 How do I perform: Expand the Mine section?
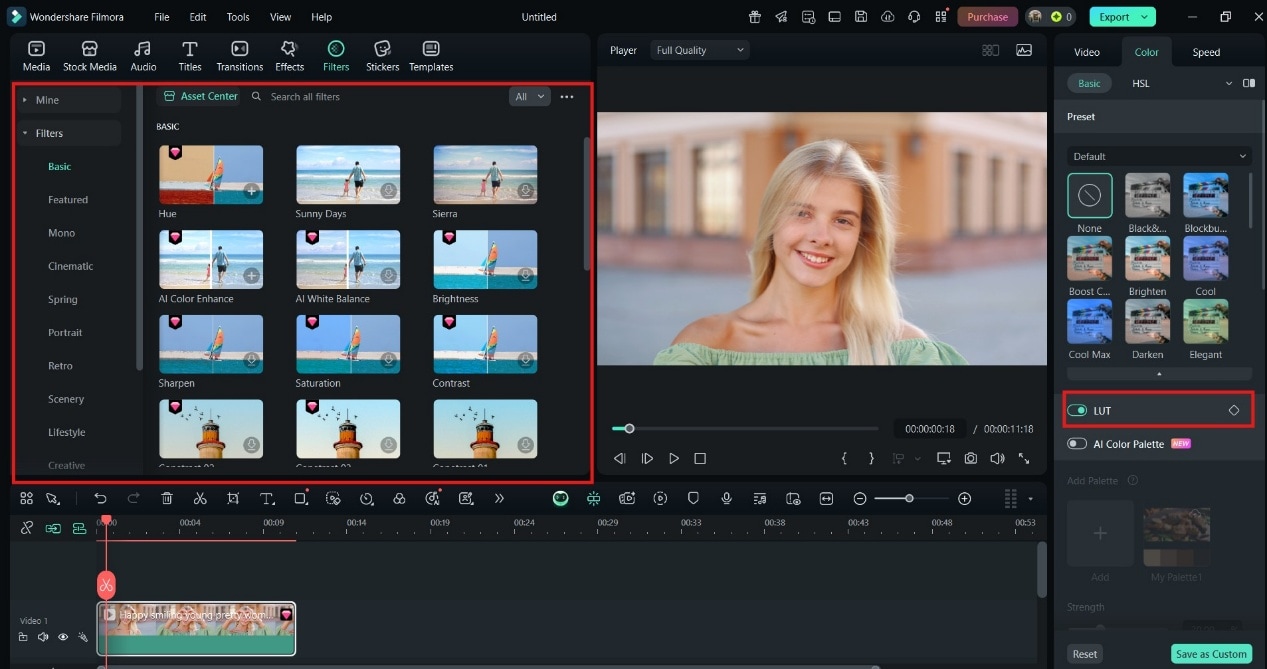click(70, 100)
